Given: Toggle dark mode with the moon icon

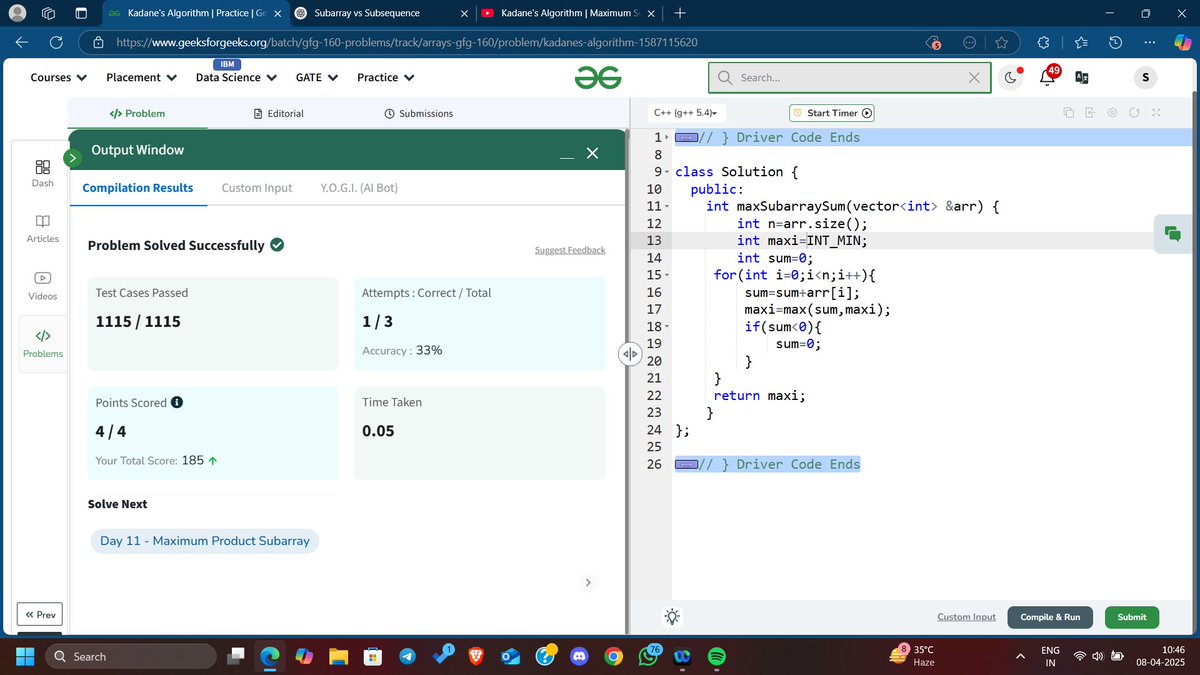Looking at the screenshot, I should click(x=1012, y=77).
